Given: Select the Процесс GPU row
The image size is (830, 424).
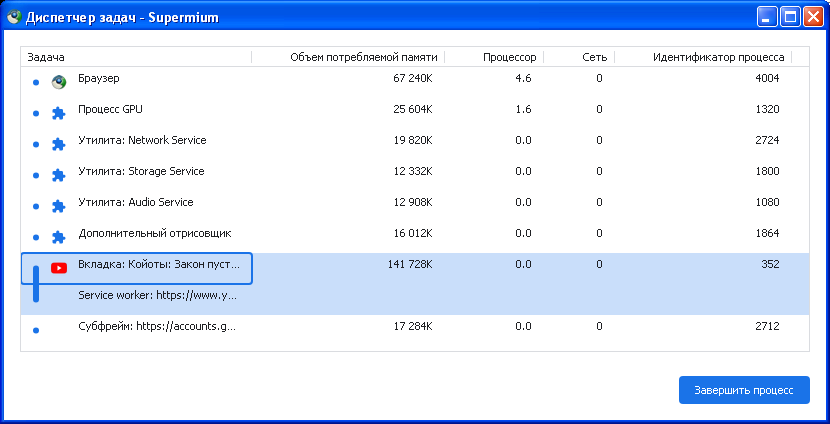Looking at the screenshot, I should pos(415,113).
